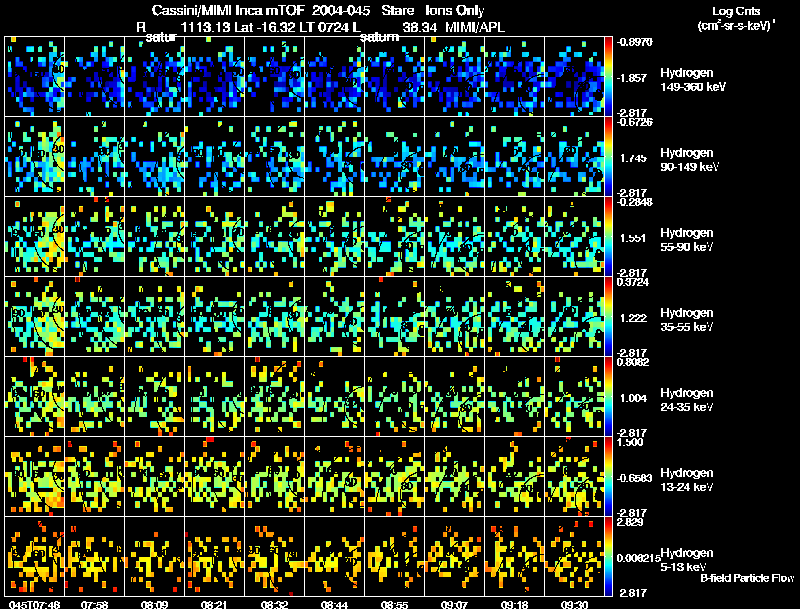Click the '-0.6583' colorbar value
The image size is (800, 609).
click(634, 478)
